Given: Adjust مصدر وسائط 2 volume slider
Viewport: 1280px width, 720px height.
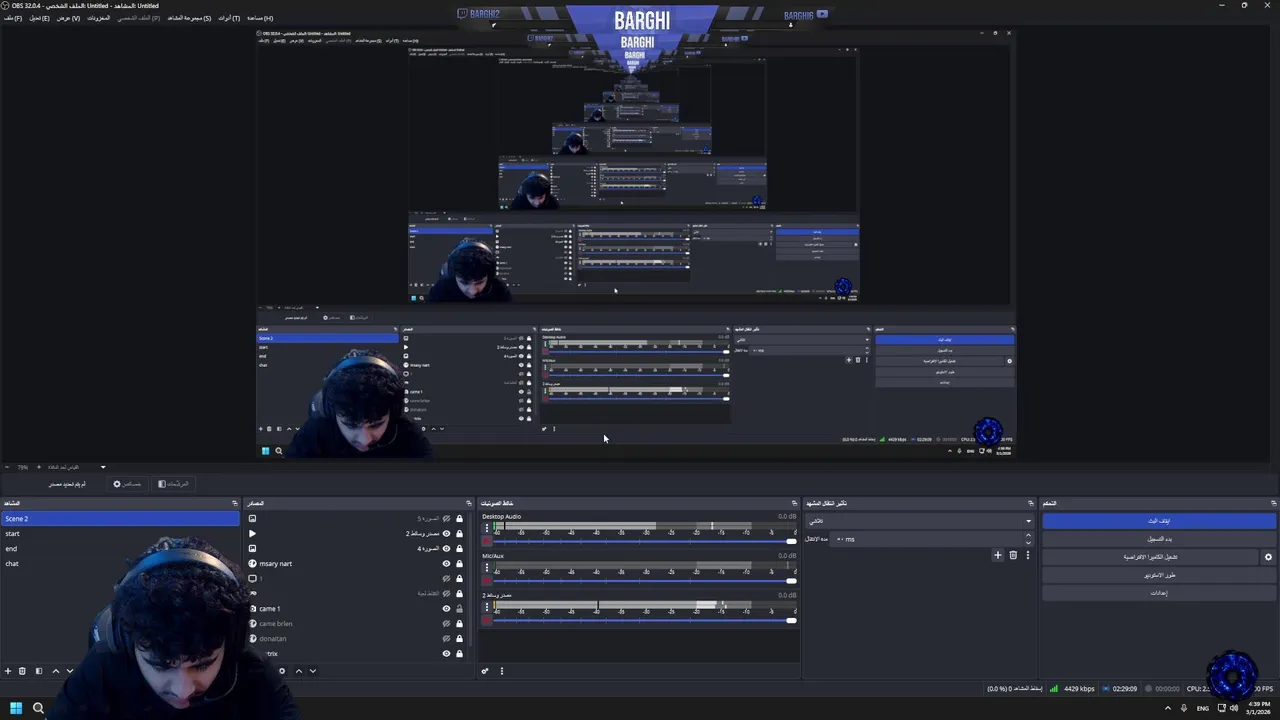Looking at the screenshot, I should tap(645, 620).
